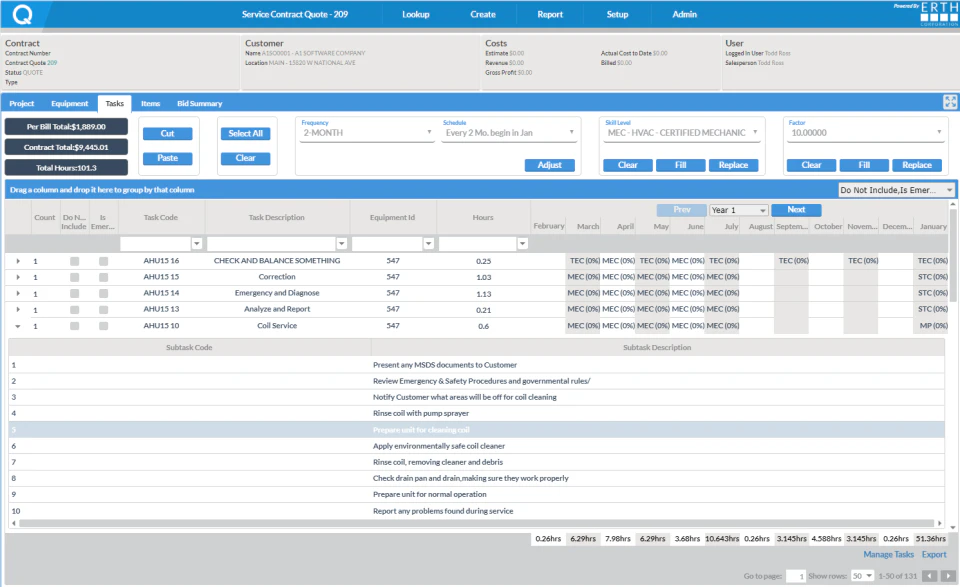Click the Adjust button under Schedule
The width and height of the screenshot is (960, 587).
click(552, 165)
